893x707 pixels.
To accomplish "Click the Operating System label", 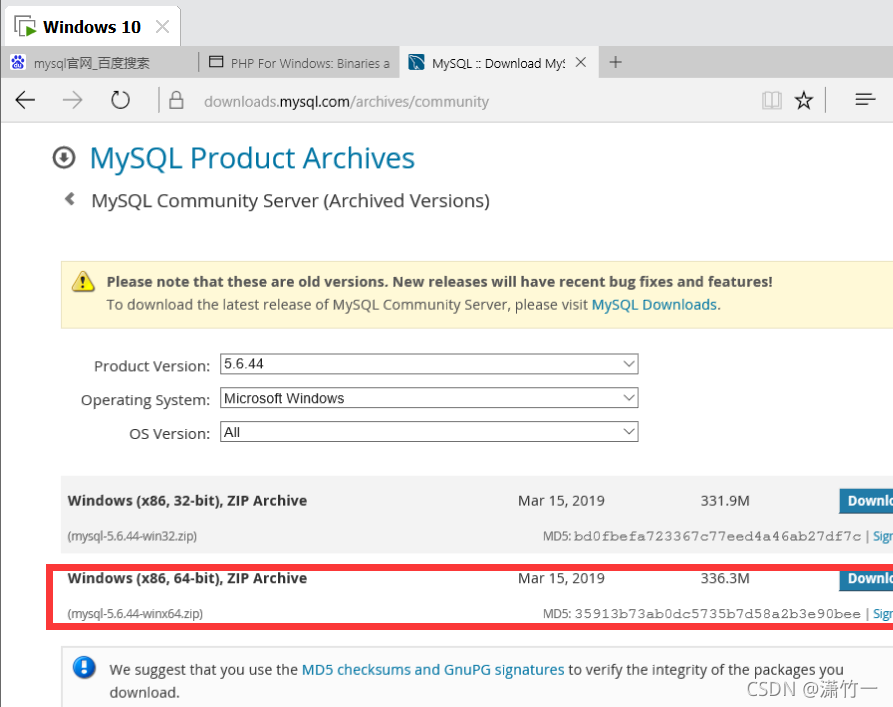I will point(146,400).
